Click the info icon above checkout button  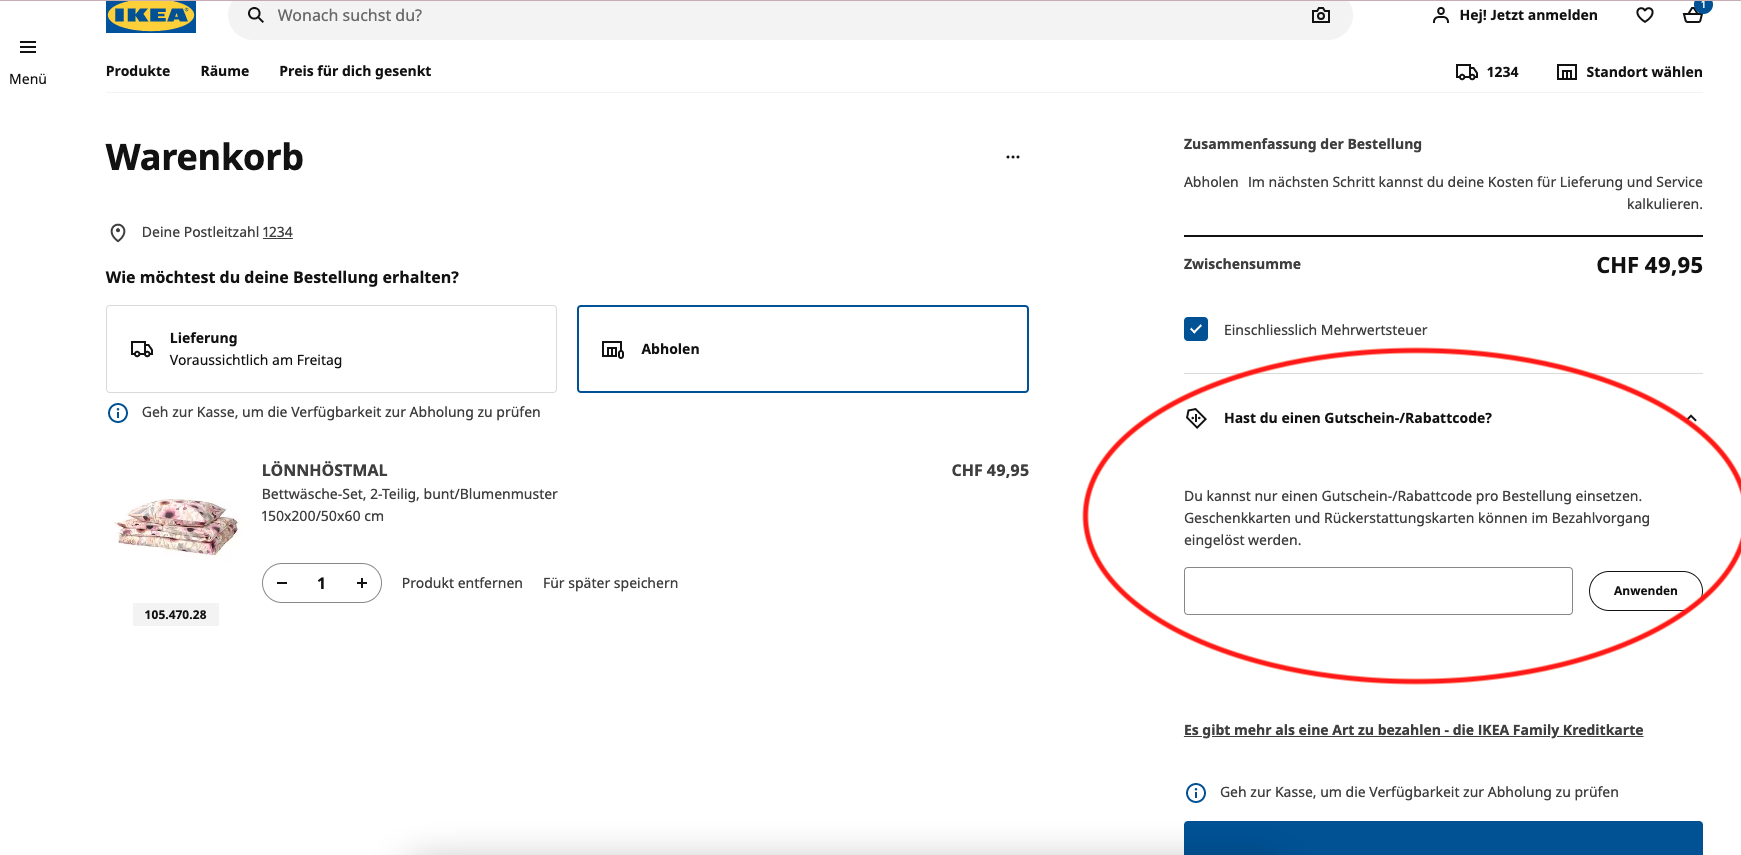(1196, 793)
